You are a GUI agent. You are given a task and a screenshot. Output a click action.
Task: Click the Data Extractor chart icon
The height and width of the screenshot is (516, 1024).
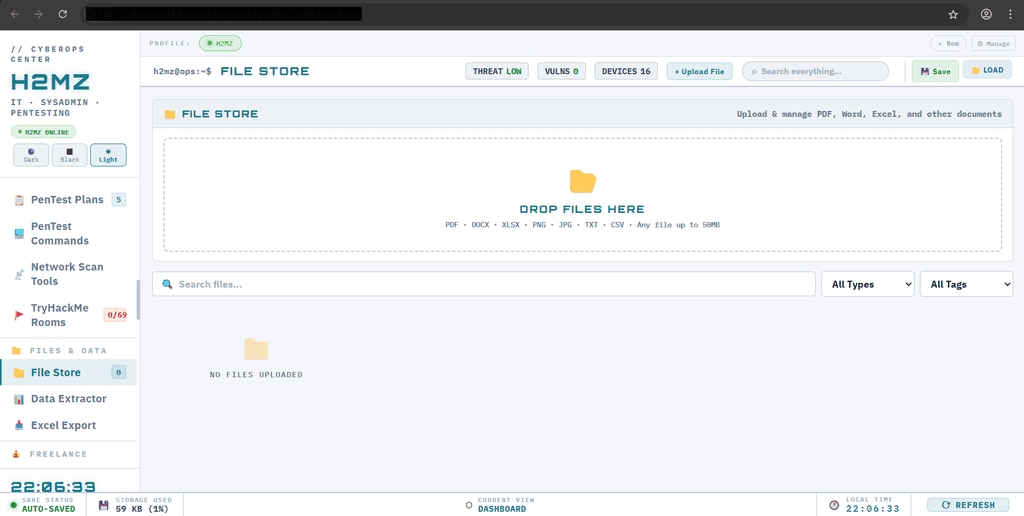[19, 399]
